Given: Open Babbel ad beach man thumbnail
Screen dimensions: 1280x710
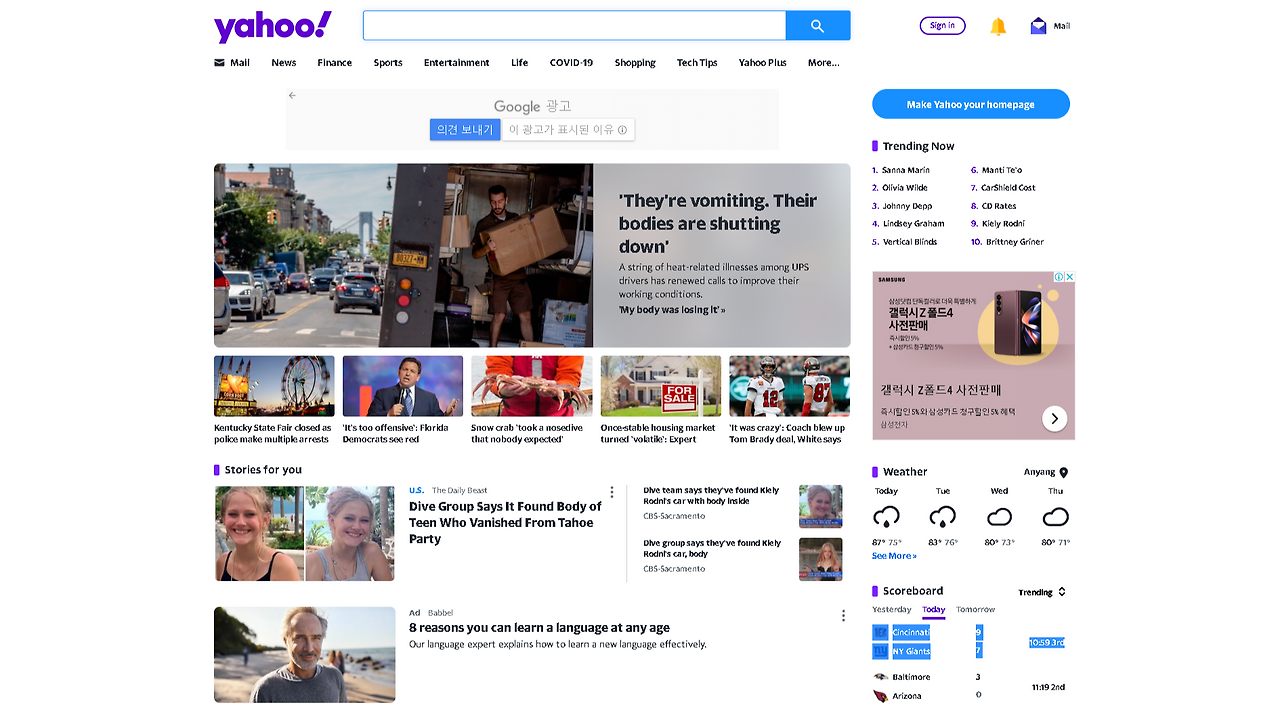Looking at the screenshot, I should tap(305, 655).
